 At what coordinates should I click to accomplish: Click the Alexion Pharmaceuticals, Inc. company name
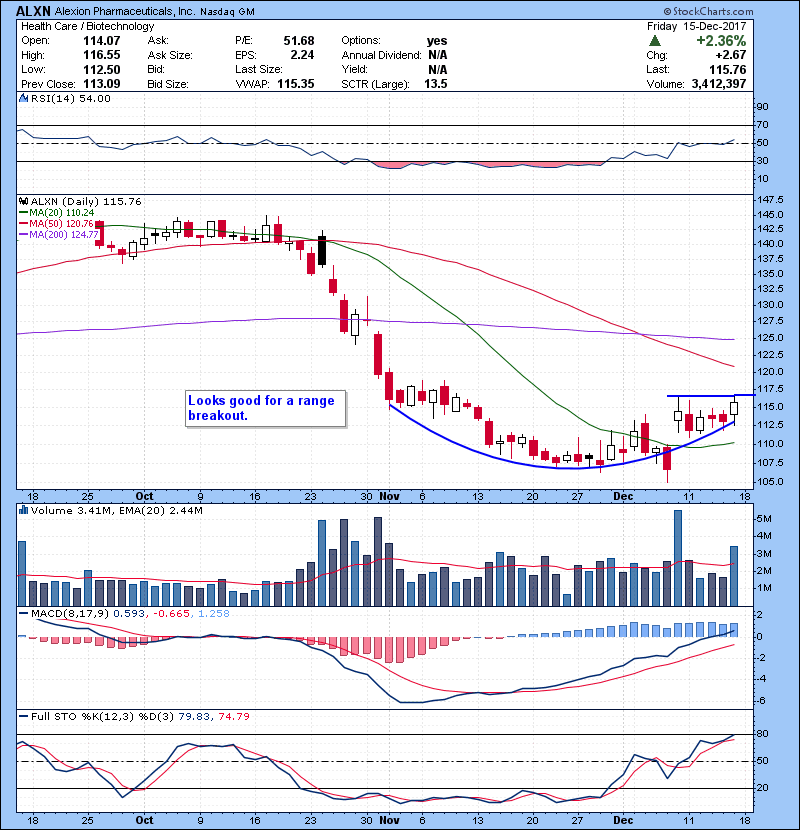[x=125, y=11]
